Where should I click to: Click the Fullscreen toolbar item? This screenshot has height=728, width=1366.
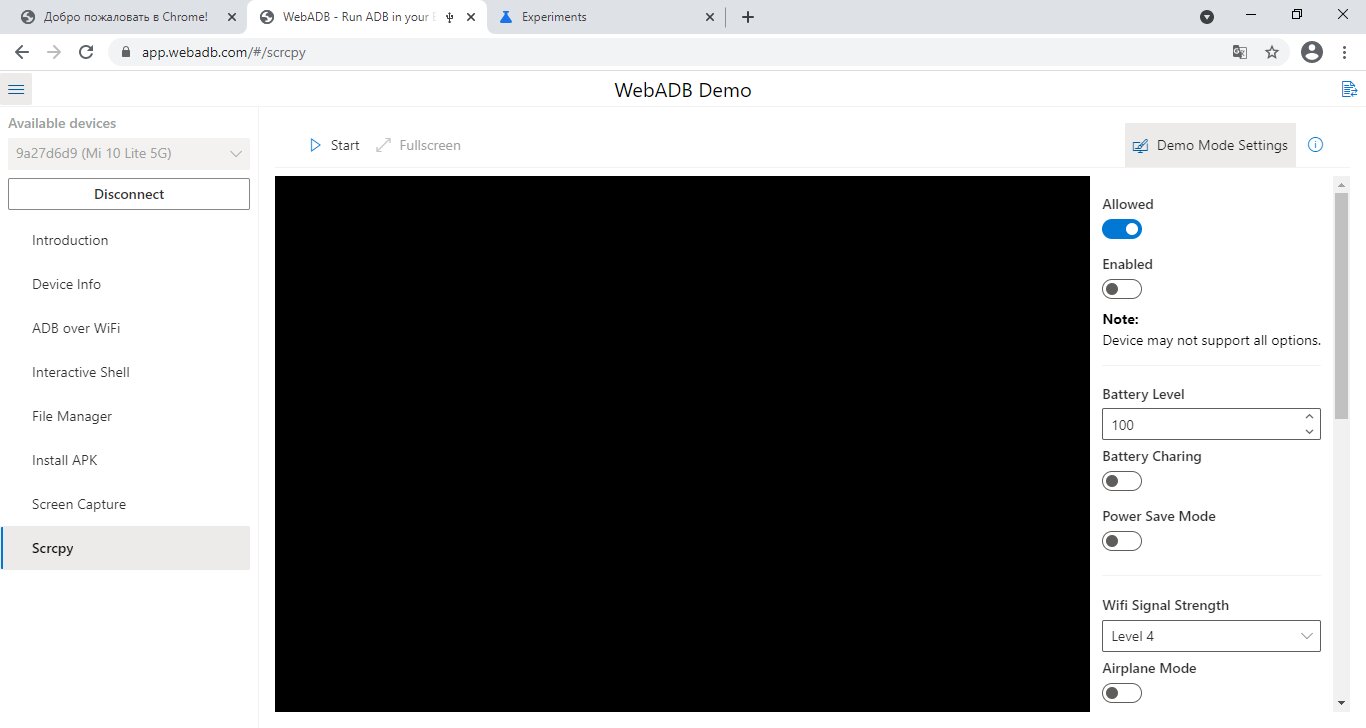[x=418, y=145]
